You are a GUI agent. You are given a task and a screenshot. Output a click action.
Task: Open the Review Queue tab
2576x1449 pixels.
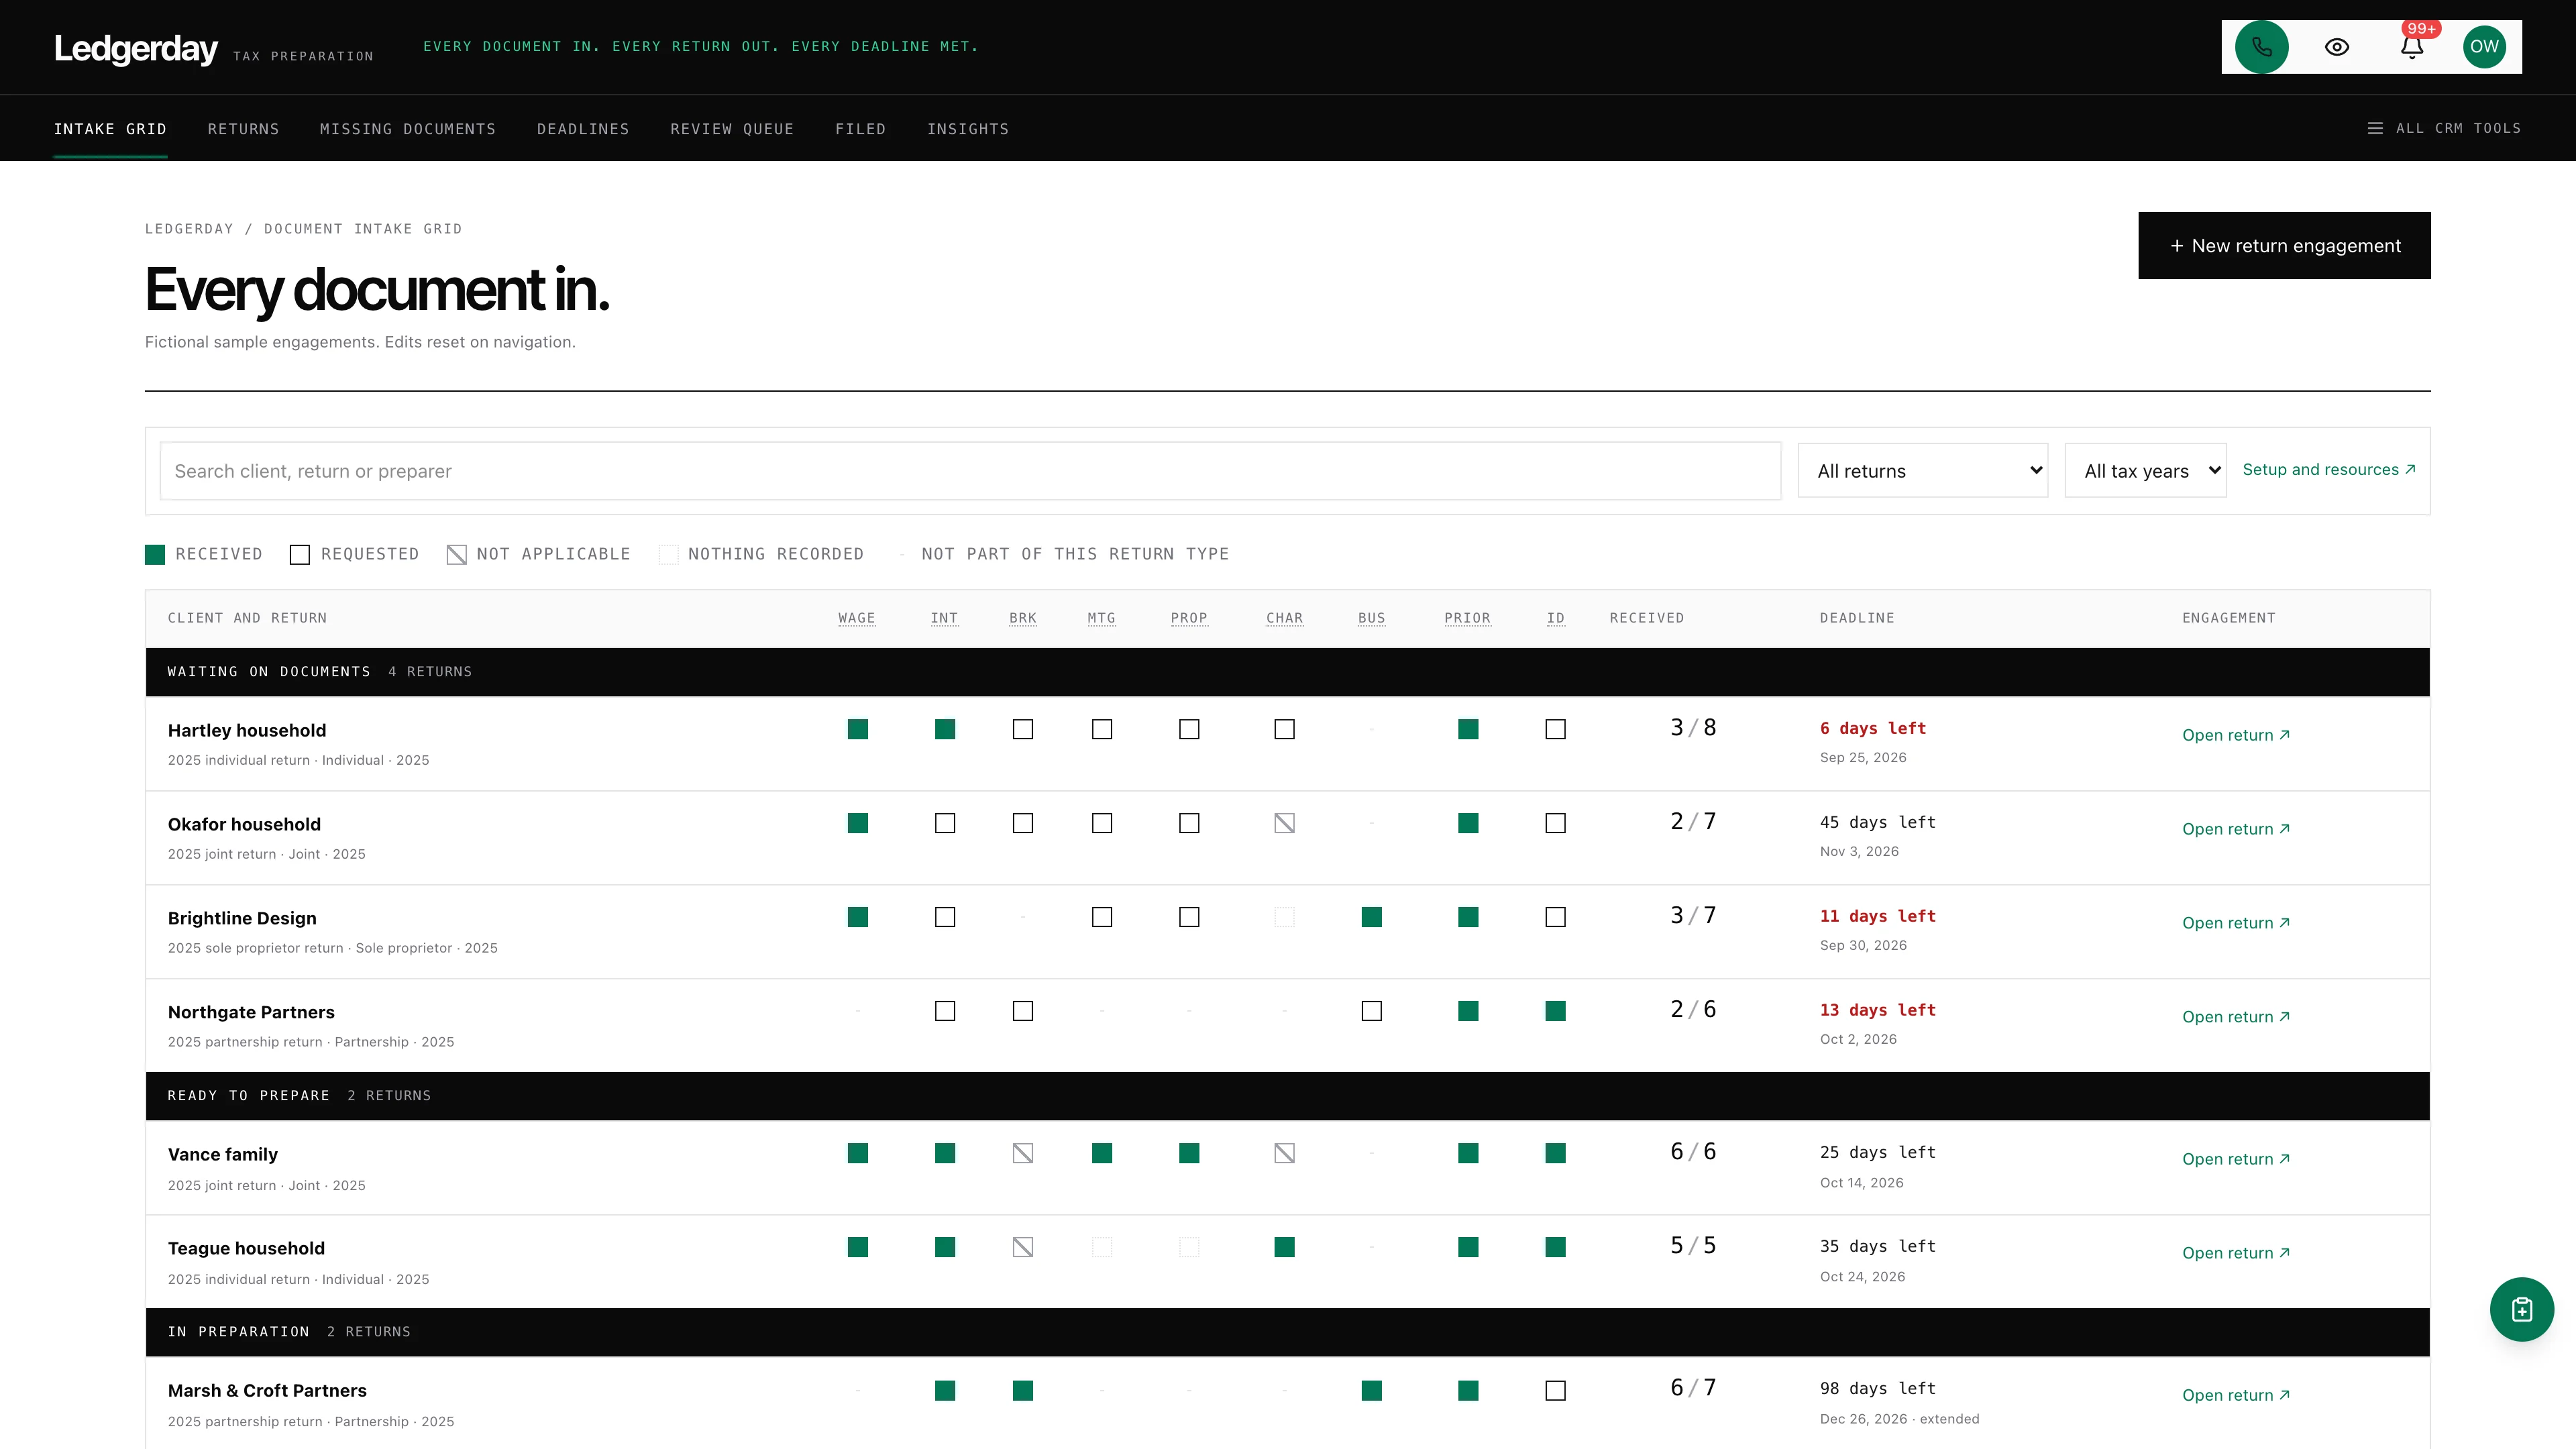point(732,129)
